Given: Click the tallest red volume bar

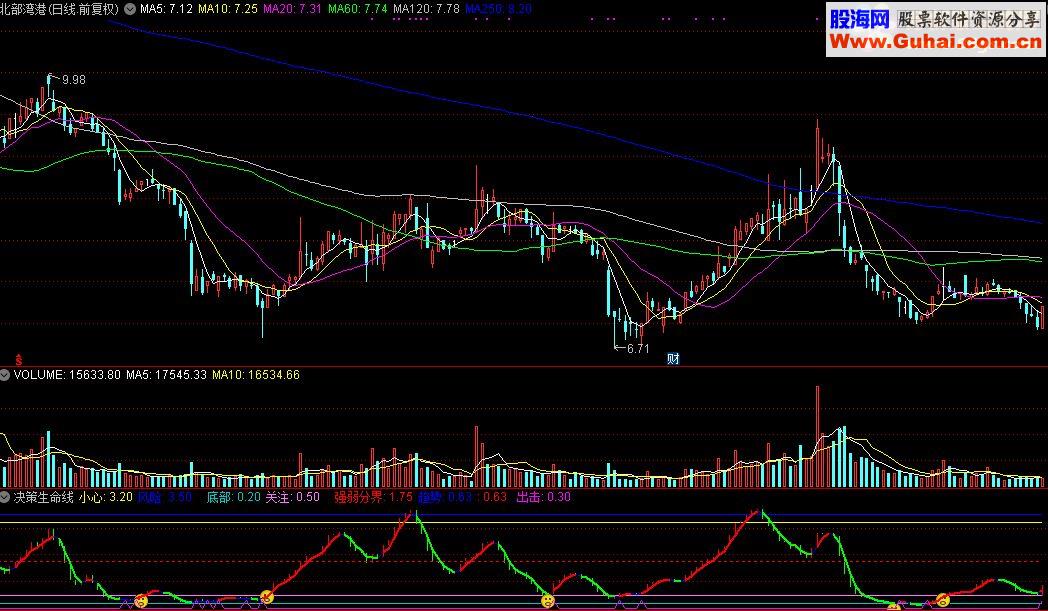Looking at the screenshot, I should pos(817,437).
